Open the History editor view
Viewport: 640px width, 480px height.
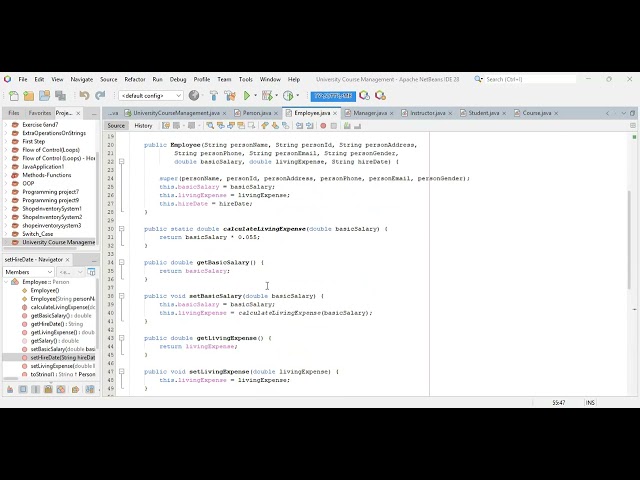pyautogui.click(x=143, y=126)
